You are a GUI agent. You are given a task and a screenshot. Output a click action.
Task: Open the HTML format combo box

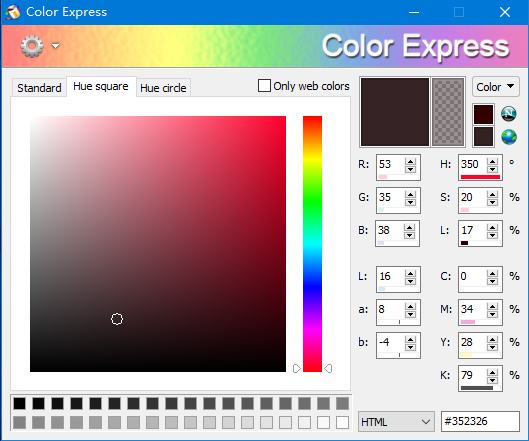pyautogui.click(x=396, y=421)
